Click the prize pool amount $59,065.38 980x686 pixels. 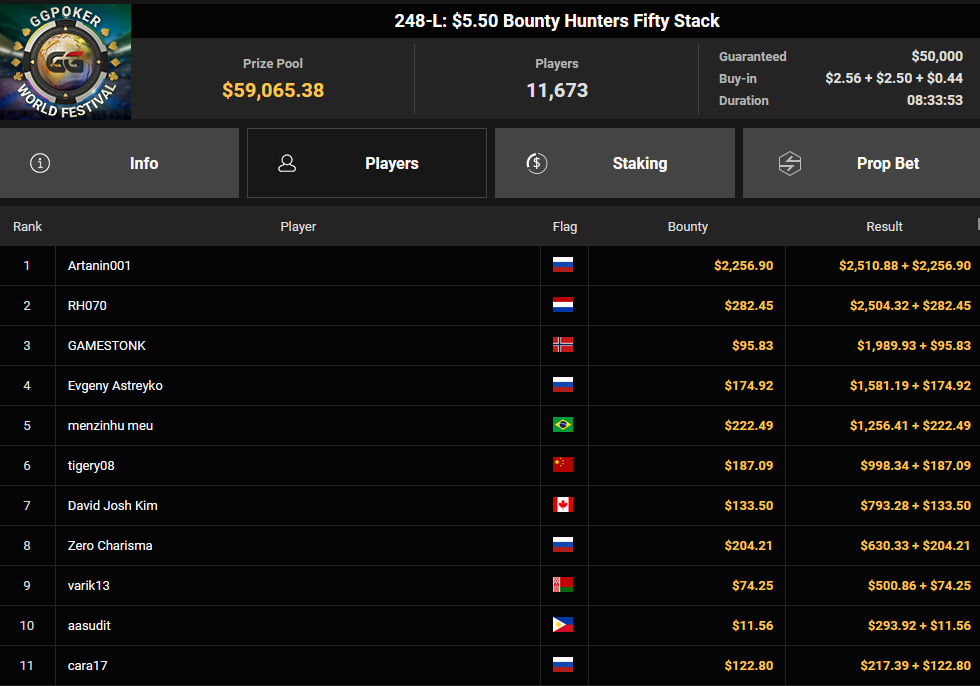tap(273, 90)
